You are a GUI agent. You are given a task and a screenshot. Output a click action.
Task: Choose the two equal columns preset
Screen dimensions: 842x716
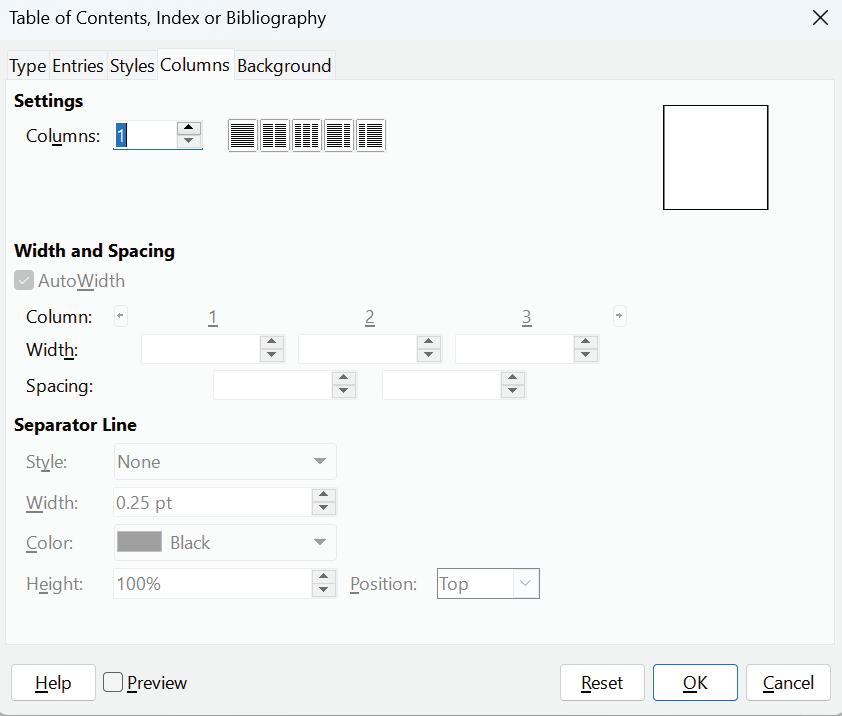click(274, 135)
